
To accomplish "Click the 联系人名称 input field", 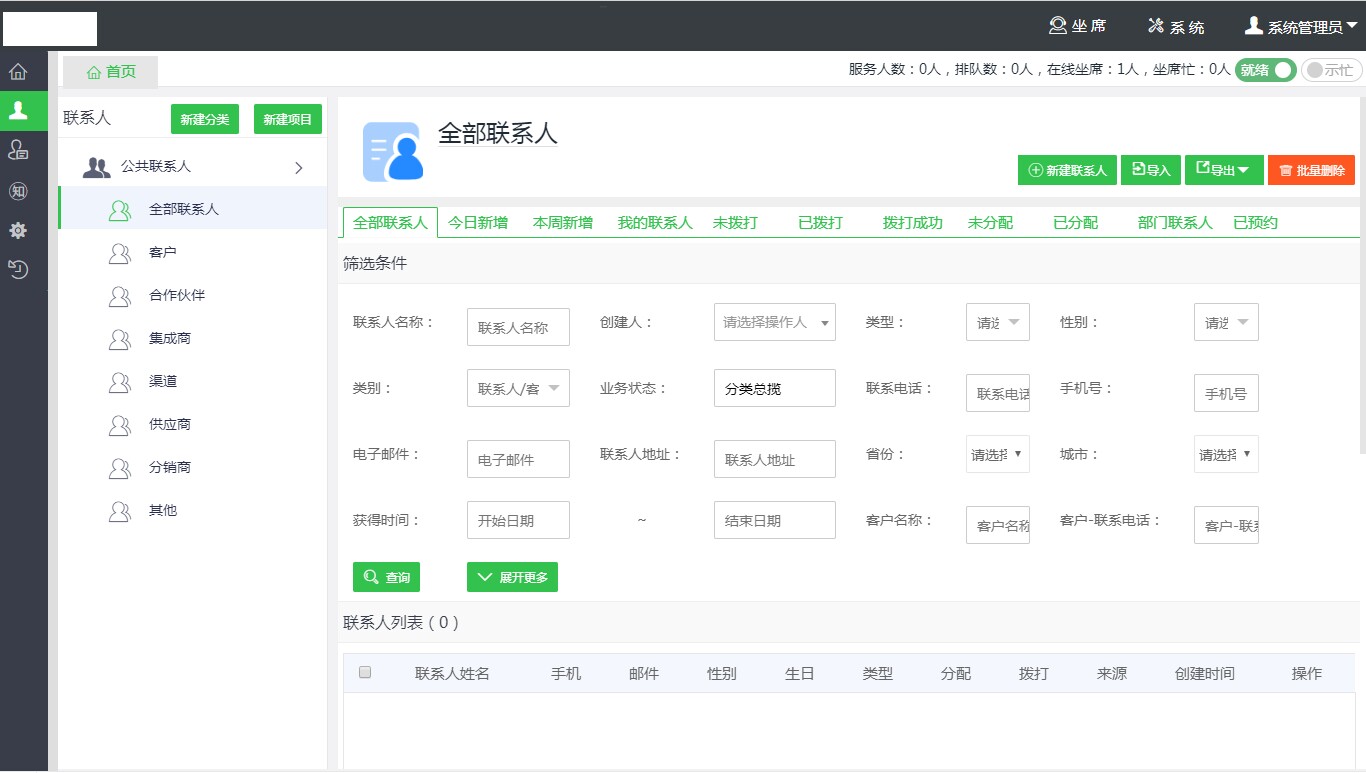I will [x=518, y=326].
